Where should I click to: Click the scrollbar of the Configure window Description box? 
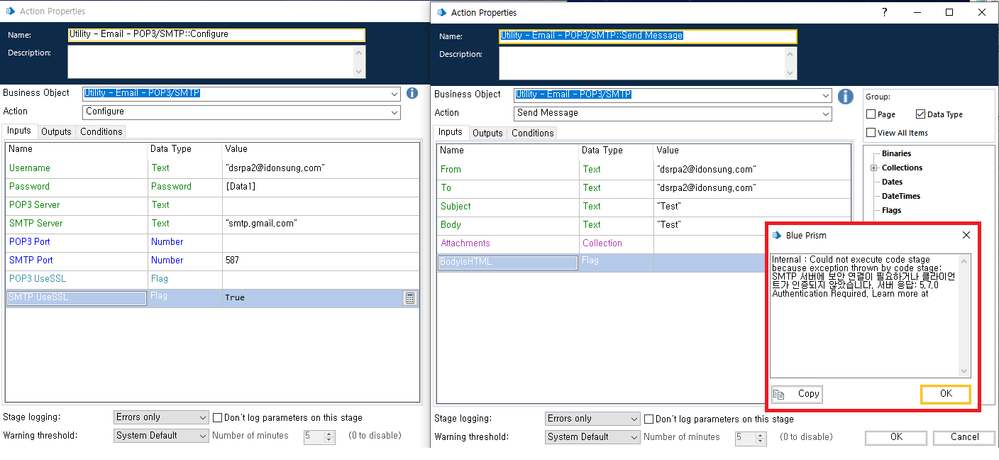click(x=359, y=62)
